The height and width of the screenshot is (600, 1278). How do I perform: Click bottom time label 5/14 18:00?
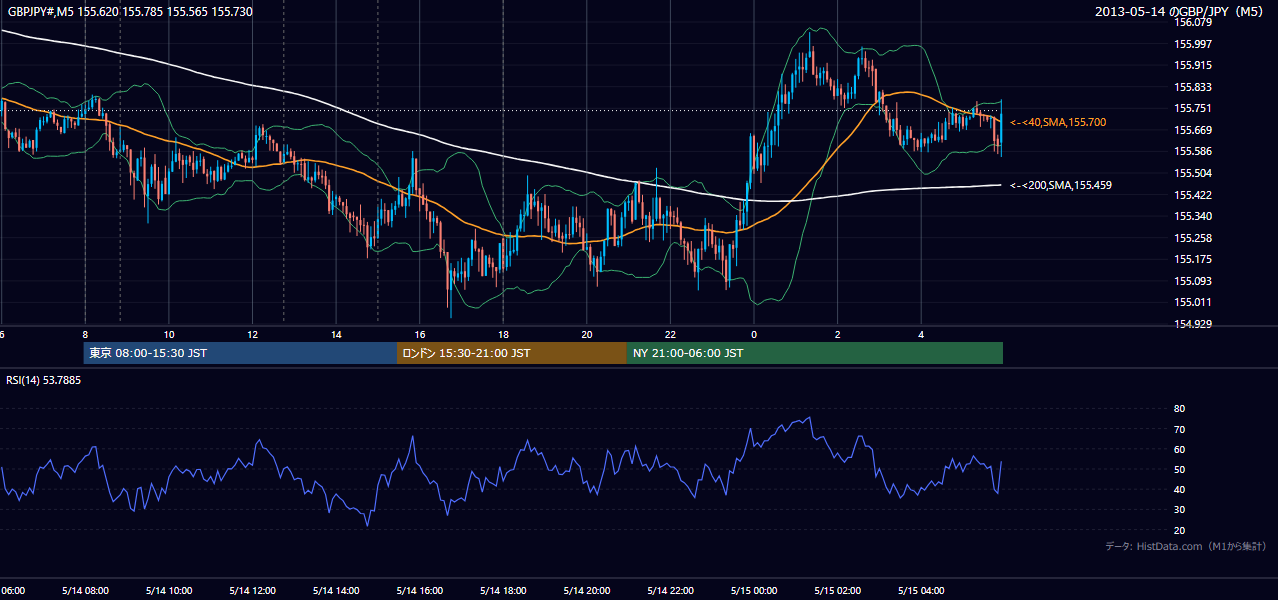tap(503, 590)
